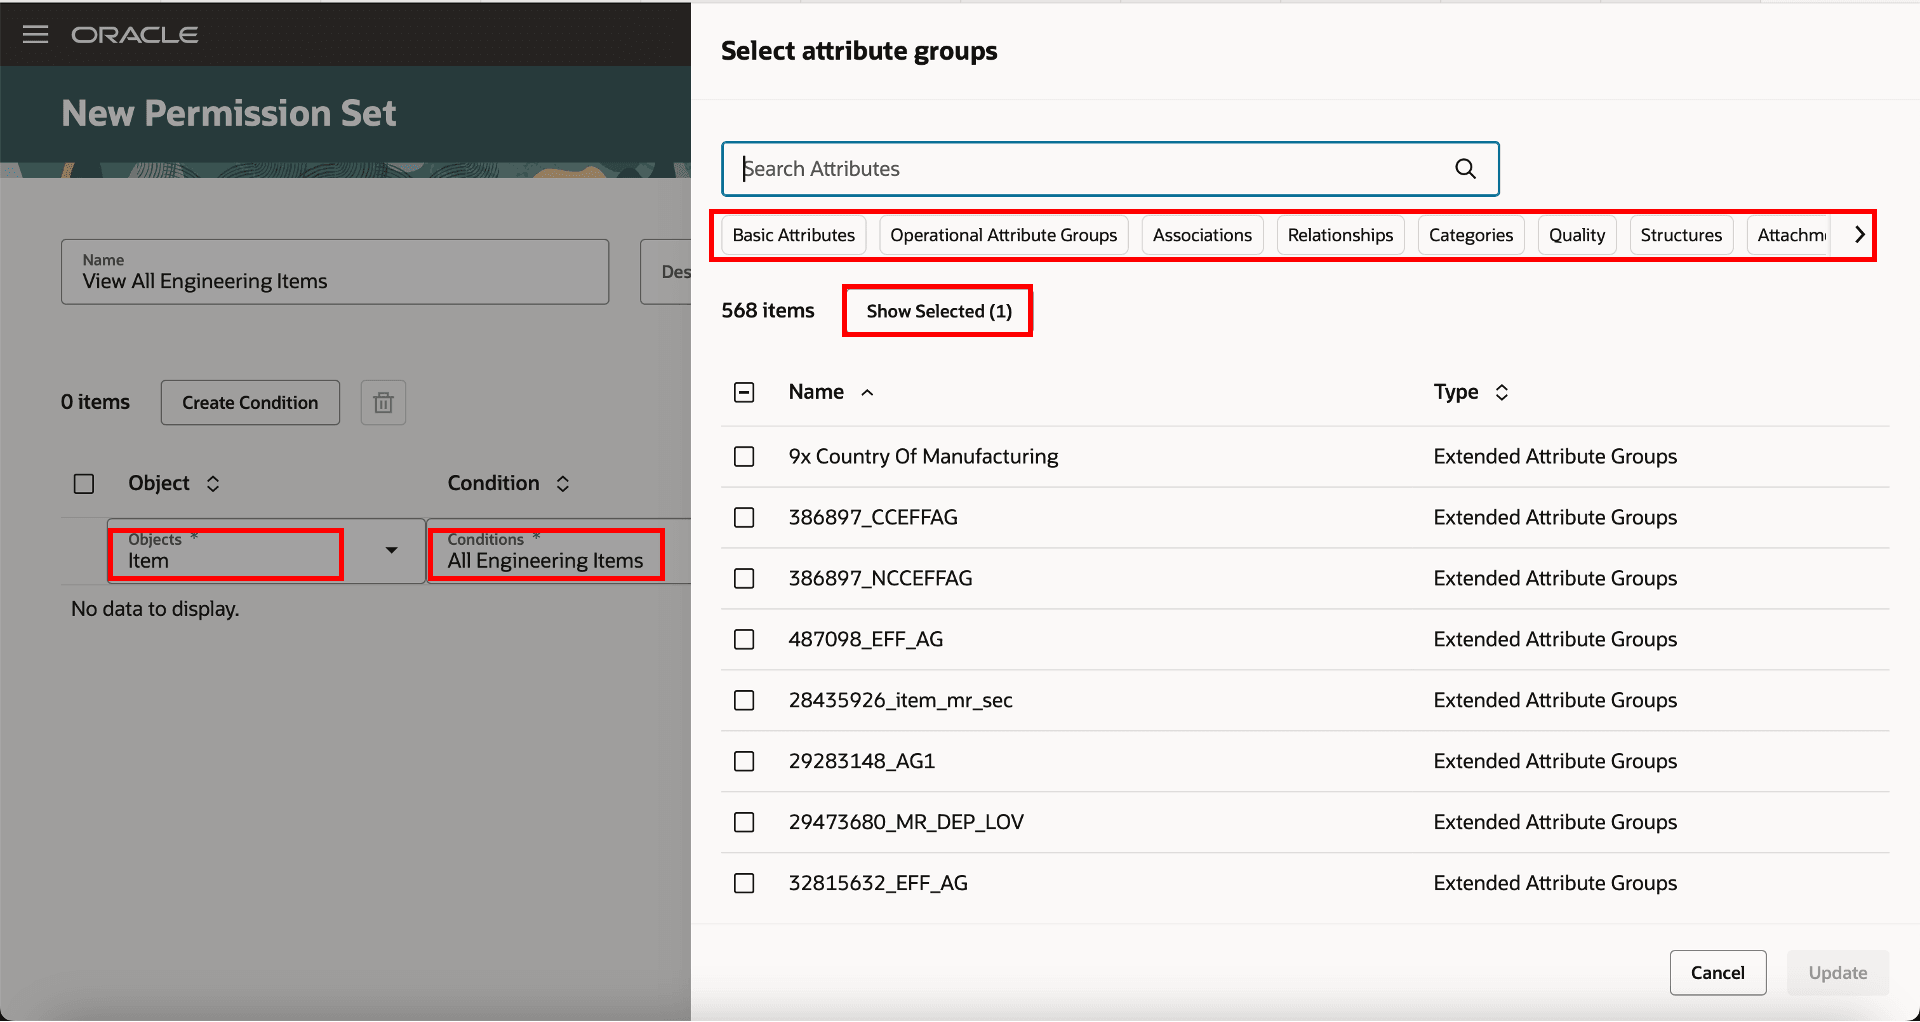
Task: Click the Cancel button
Action: click(x=1717, y=973)
